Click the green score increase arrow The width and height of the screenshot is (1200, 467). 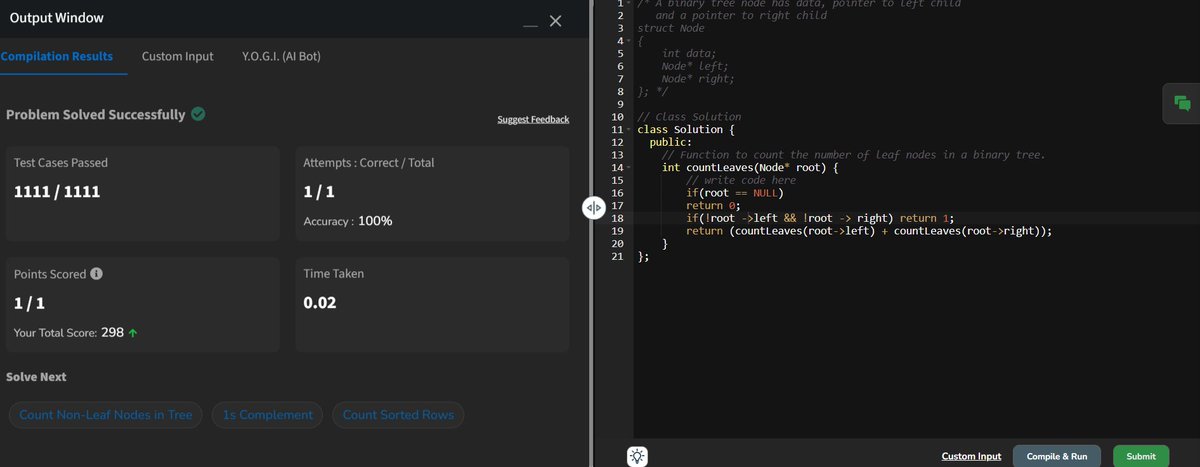pyautogui.click(x=133, y=333)
